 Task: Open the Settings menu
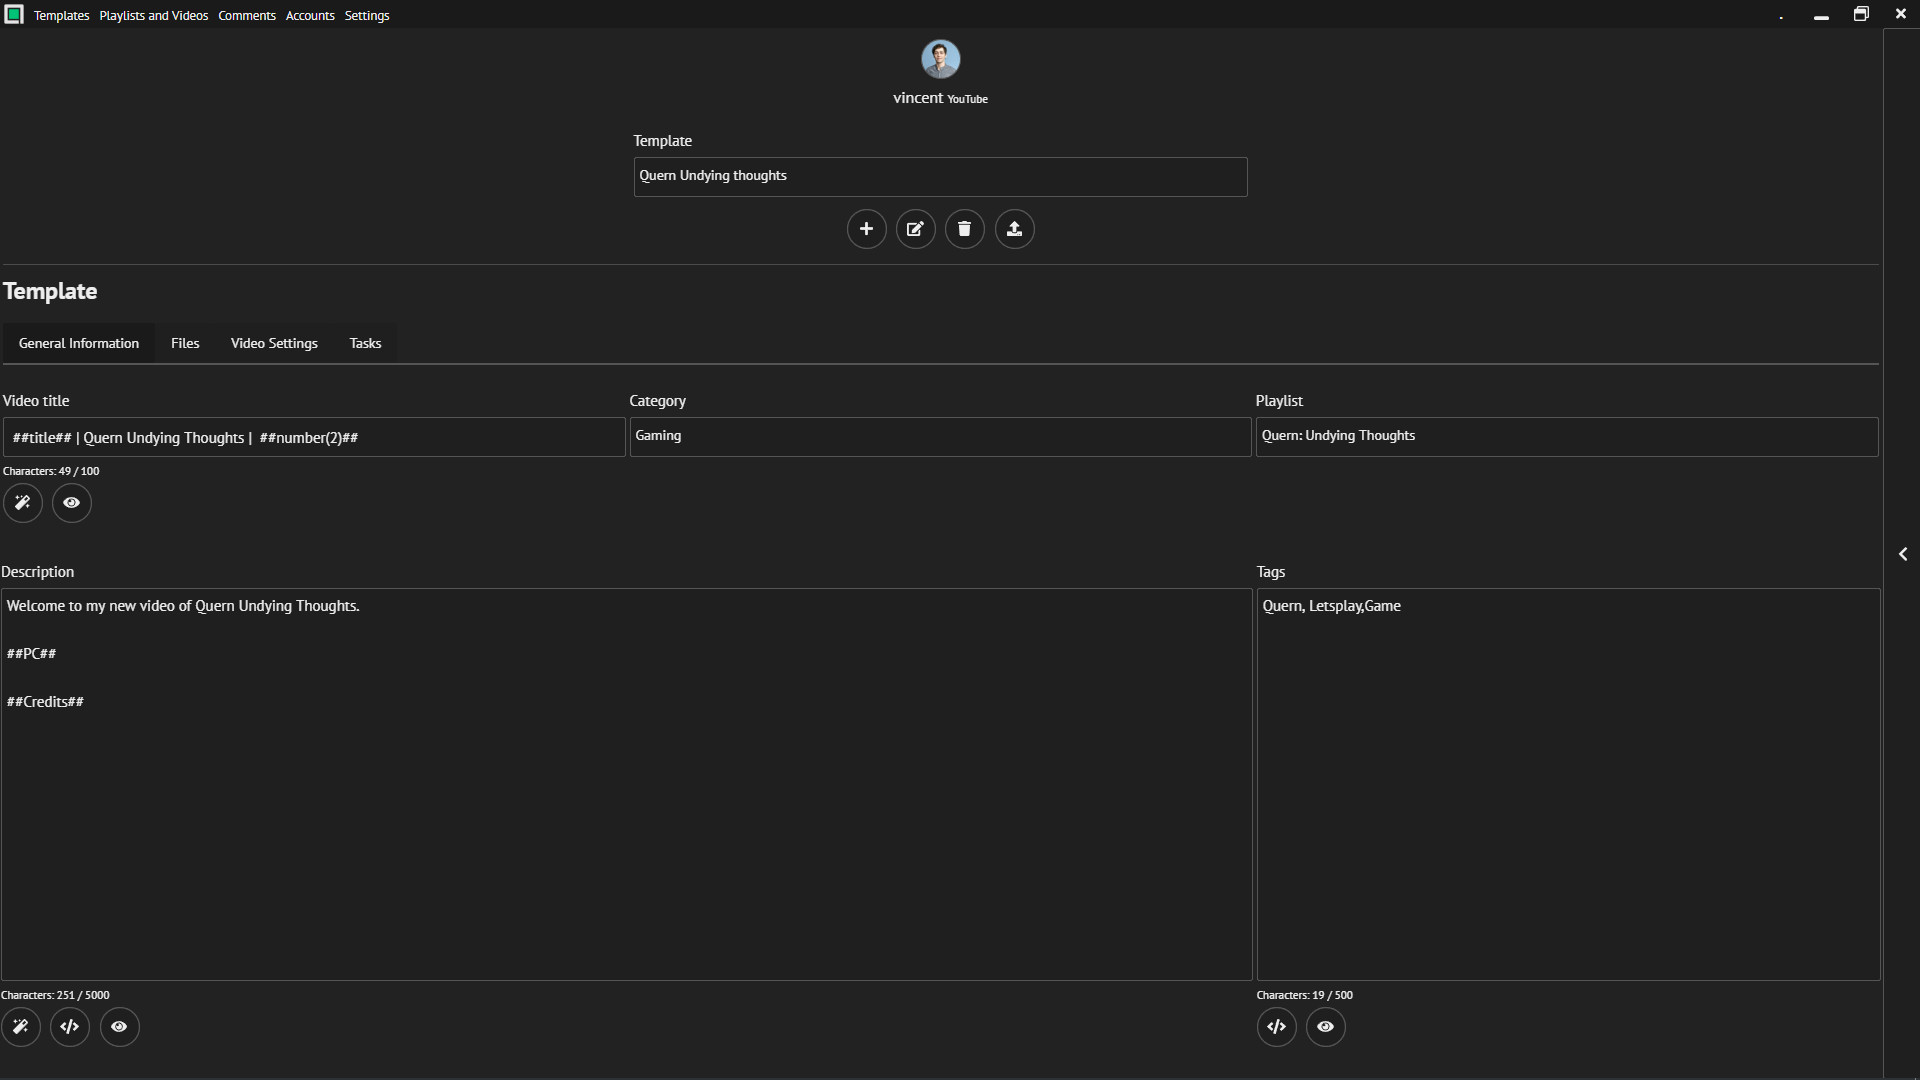coord(367,15)
